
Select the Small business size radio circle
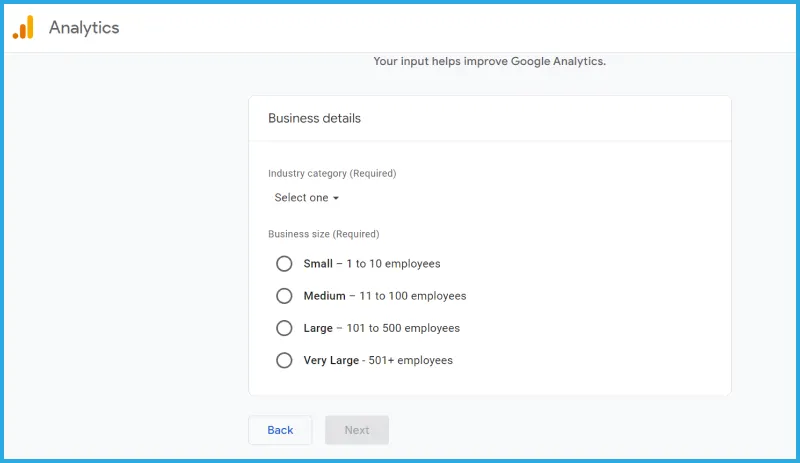(x=284, y=264)
